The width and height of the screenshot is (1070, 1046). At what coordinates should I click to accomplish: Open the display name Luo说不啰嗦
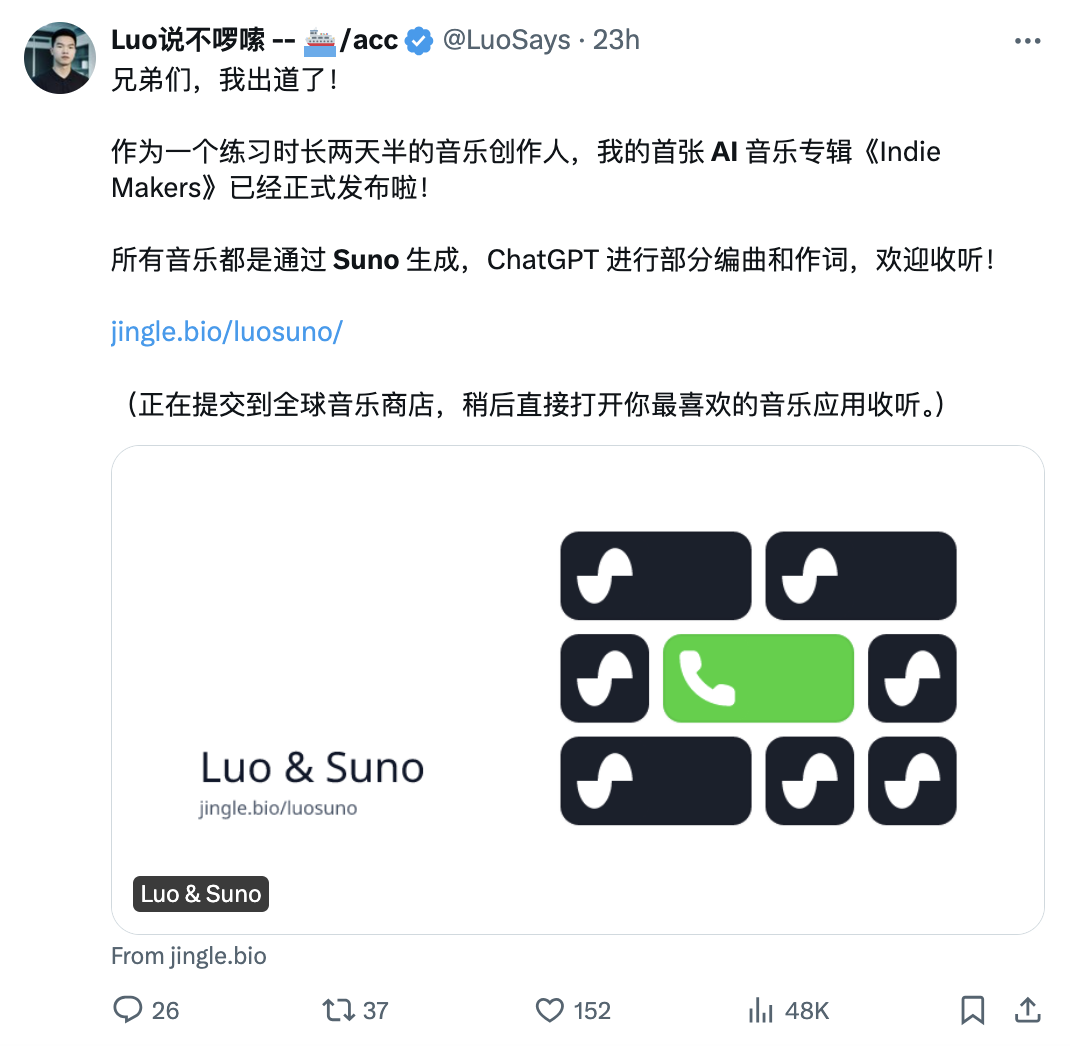coord(188,40)
